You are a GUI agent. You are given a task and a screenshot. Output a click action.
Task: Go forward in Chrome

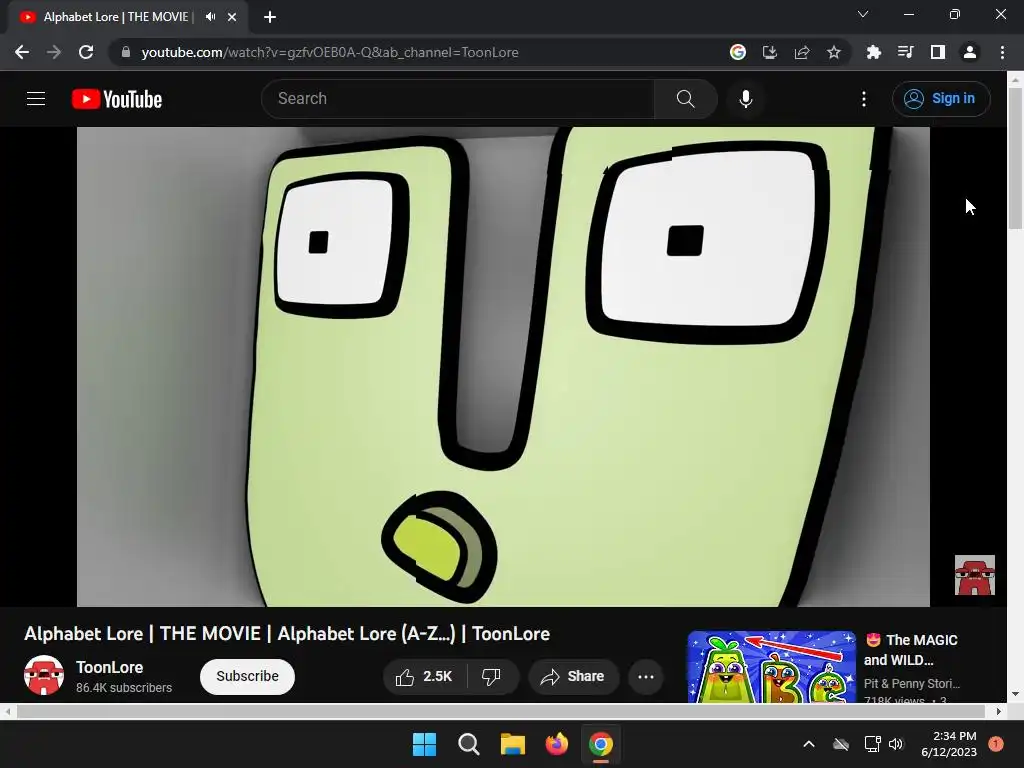coord(54,52)
